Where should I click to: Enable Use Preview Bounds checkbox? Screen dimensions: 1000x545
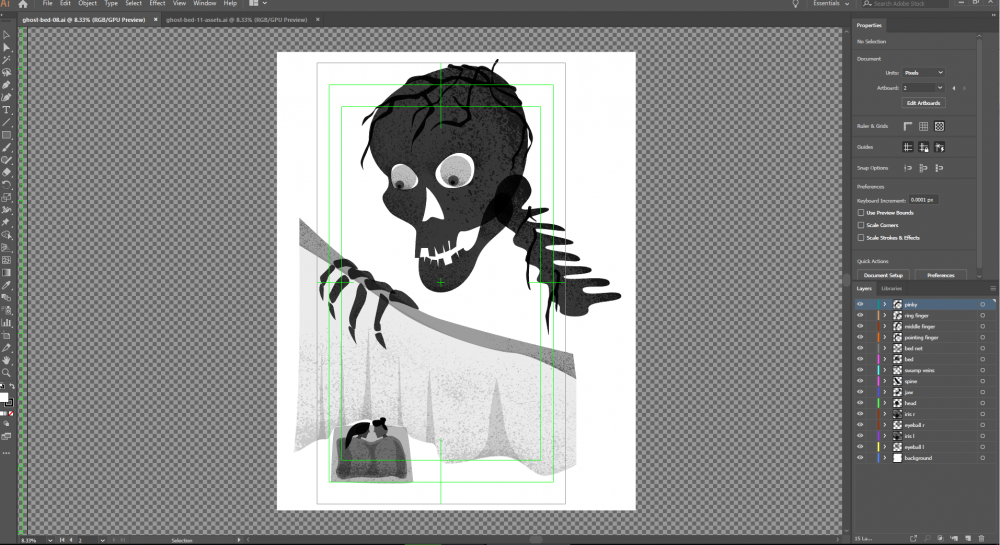tap(861, 212)
